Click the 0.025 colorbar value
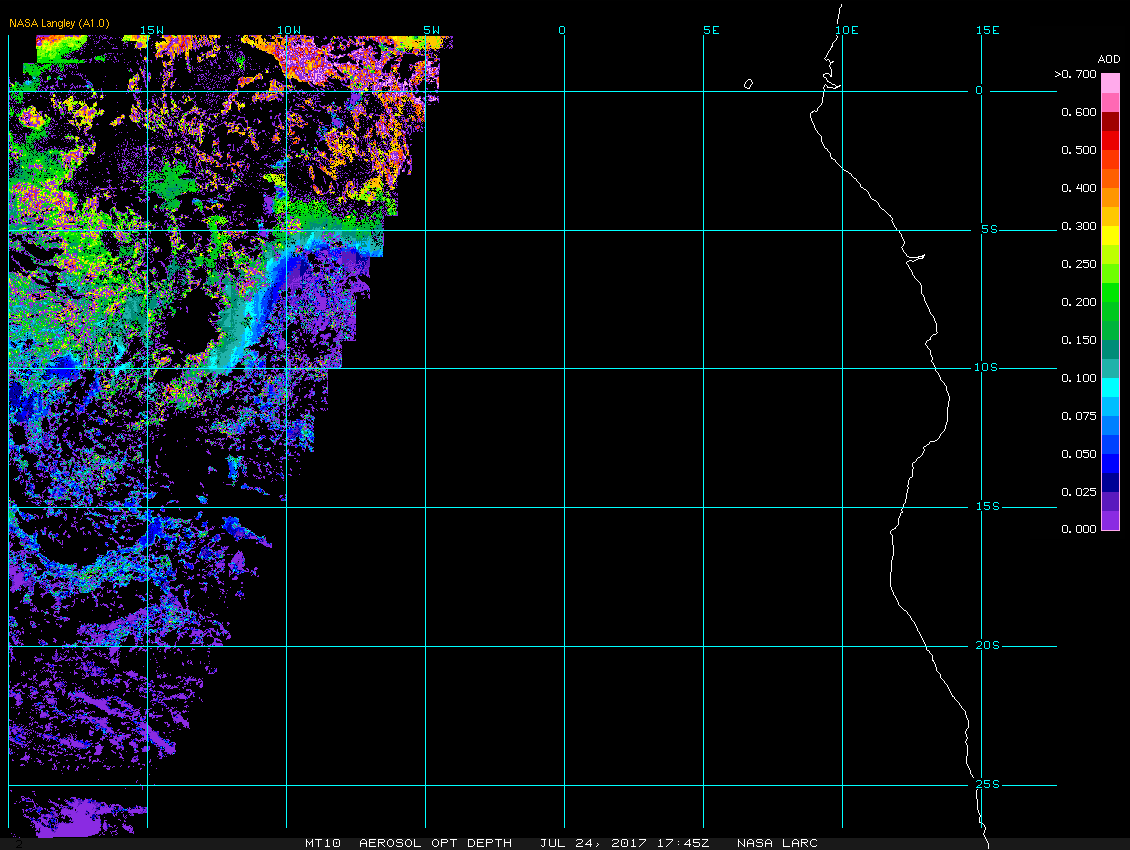Viewport: 1130px width, 850px height. pyautogui.click(x=1079, y=492)
